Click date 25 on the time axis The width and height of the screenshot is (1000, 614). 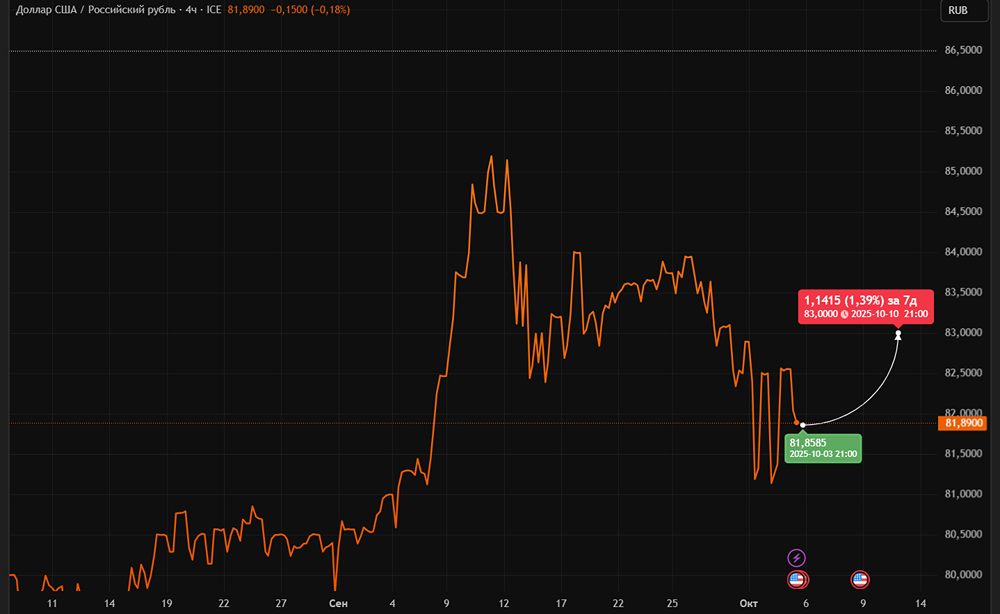click(672, 603)
